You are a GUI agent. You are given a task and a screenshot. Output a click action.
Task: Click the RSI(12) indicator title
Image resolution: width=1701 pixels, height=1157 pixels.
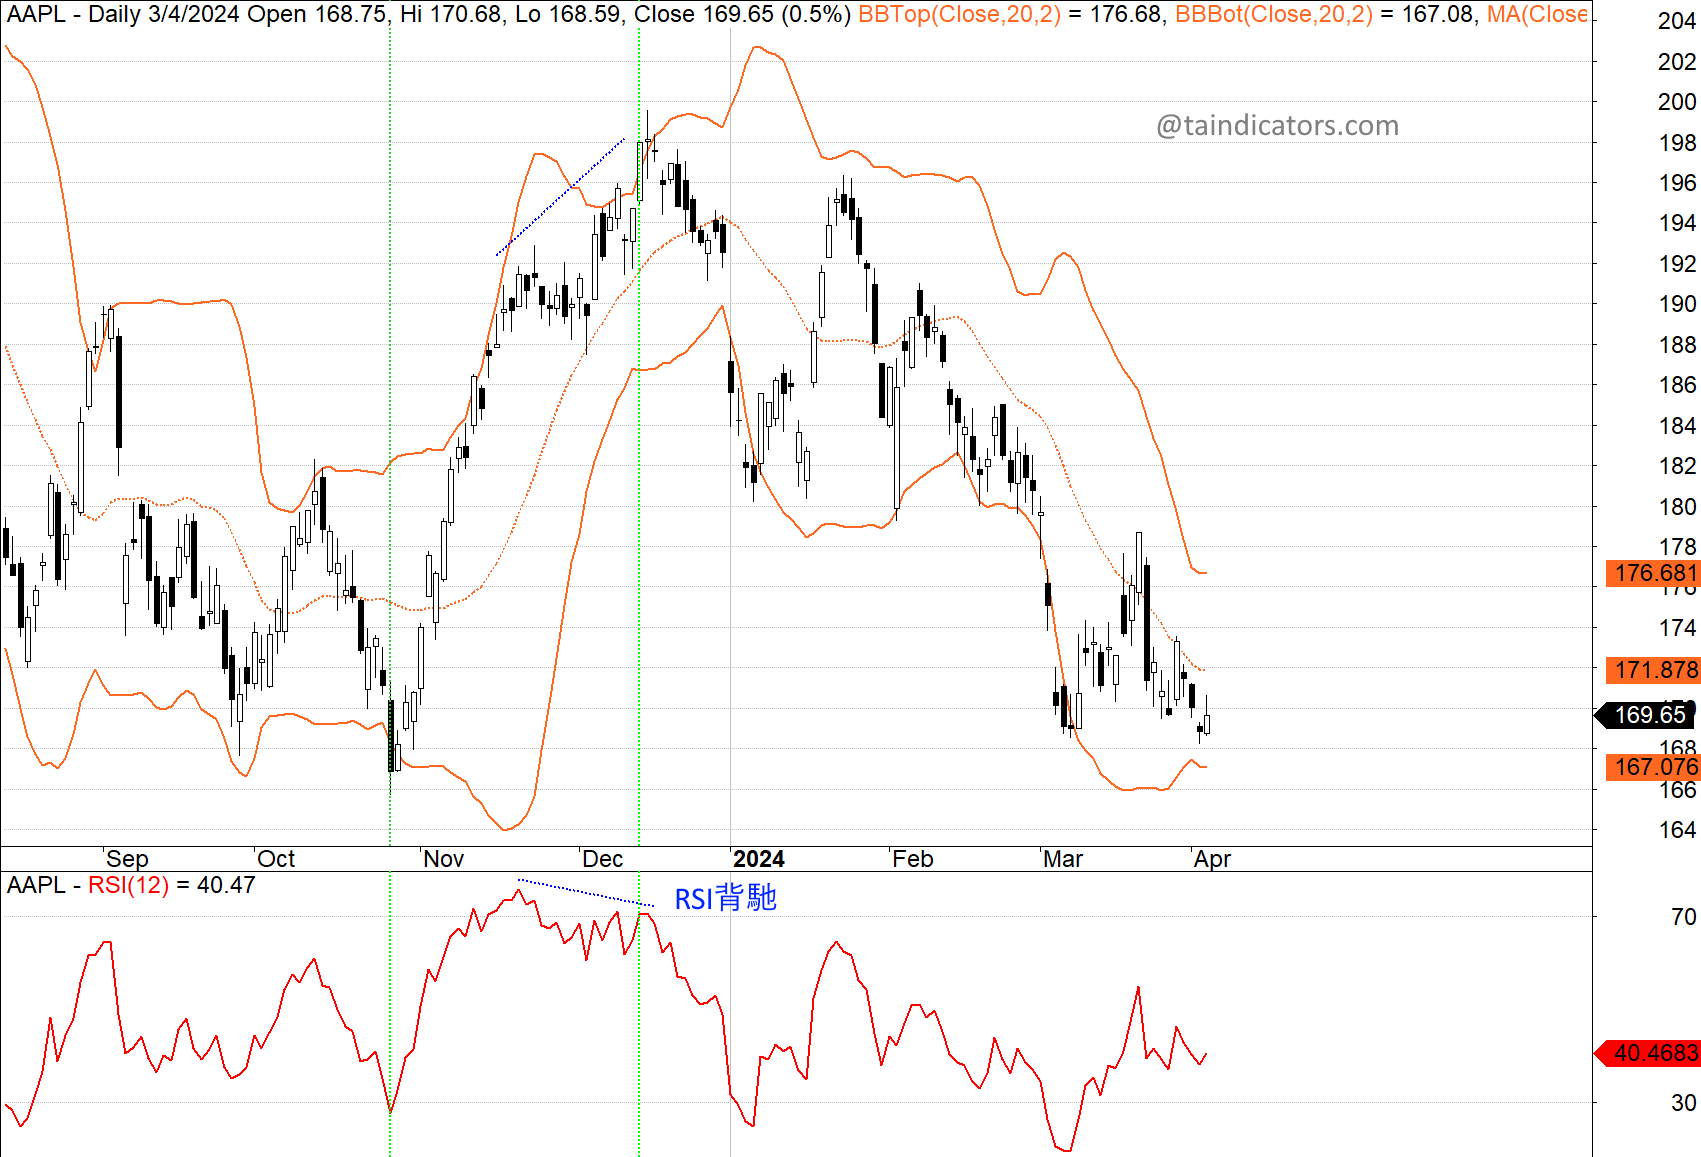(x=128, y=885)
